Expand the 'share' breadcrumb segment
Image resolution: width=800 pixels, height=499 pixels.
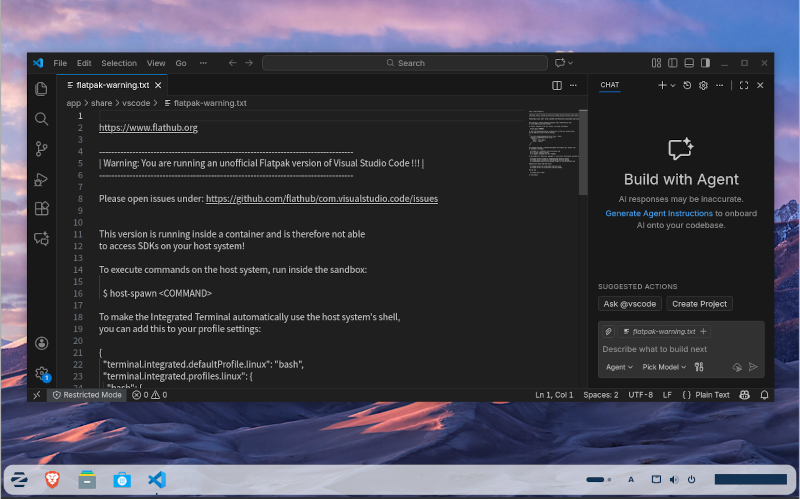(x=102, y=103)
